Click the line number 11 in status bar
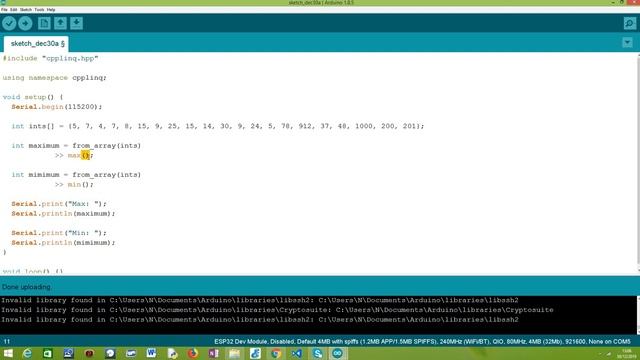The image size is (640, 360). pos(7,341)
